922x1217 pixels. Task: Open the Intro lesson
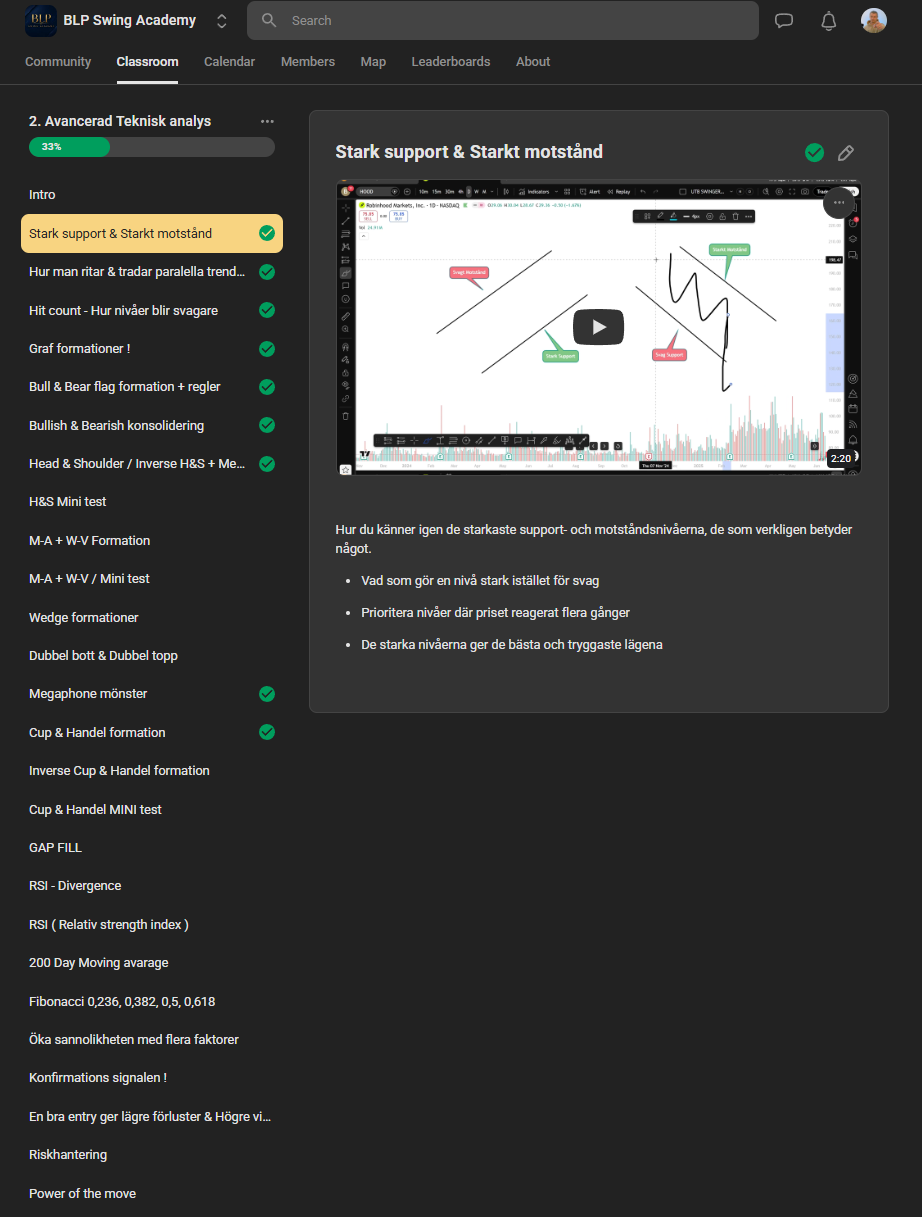click(152, 195)
